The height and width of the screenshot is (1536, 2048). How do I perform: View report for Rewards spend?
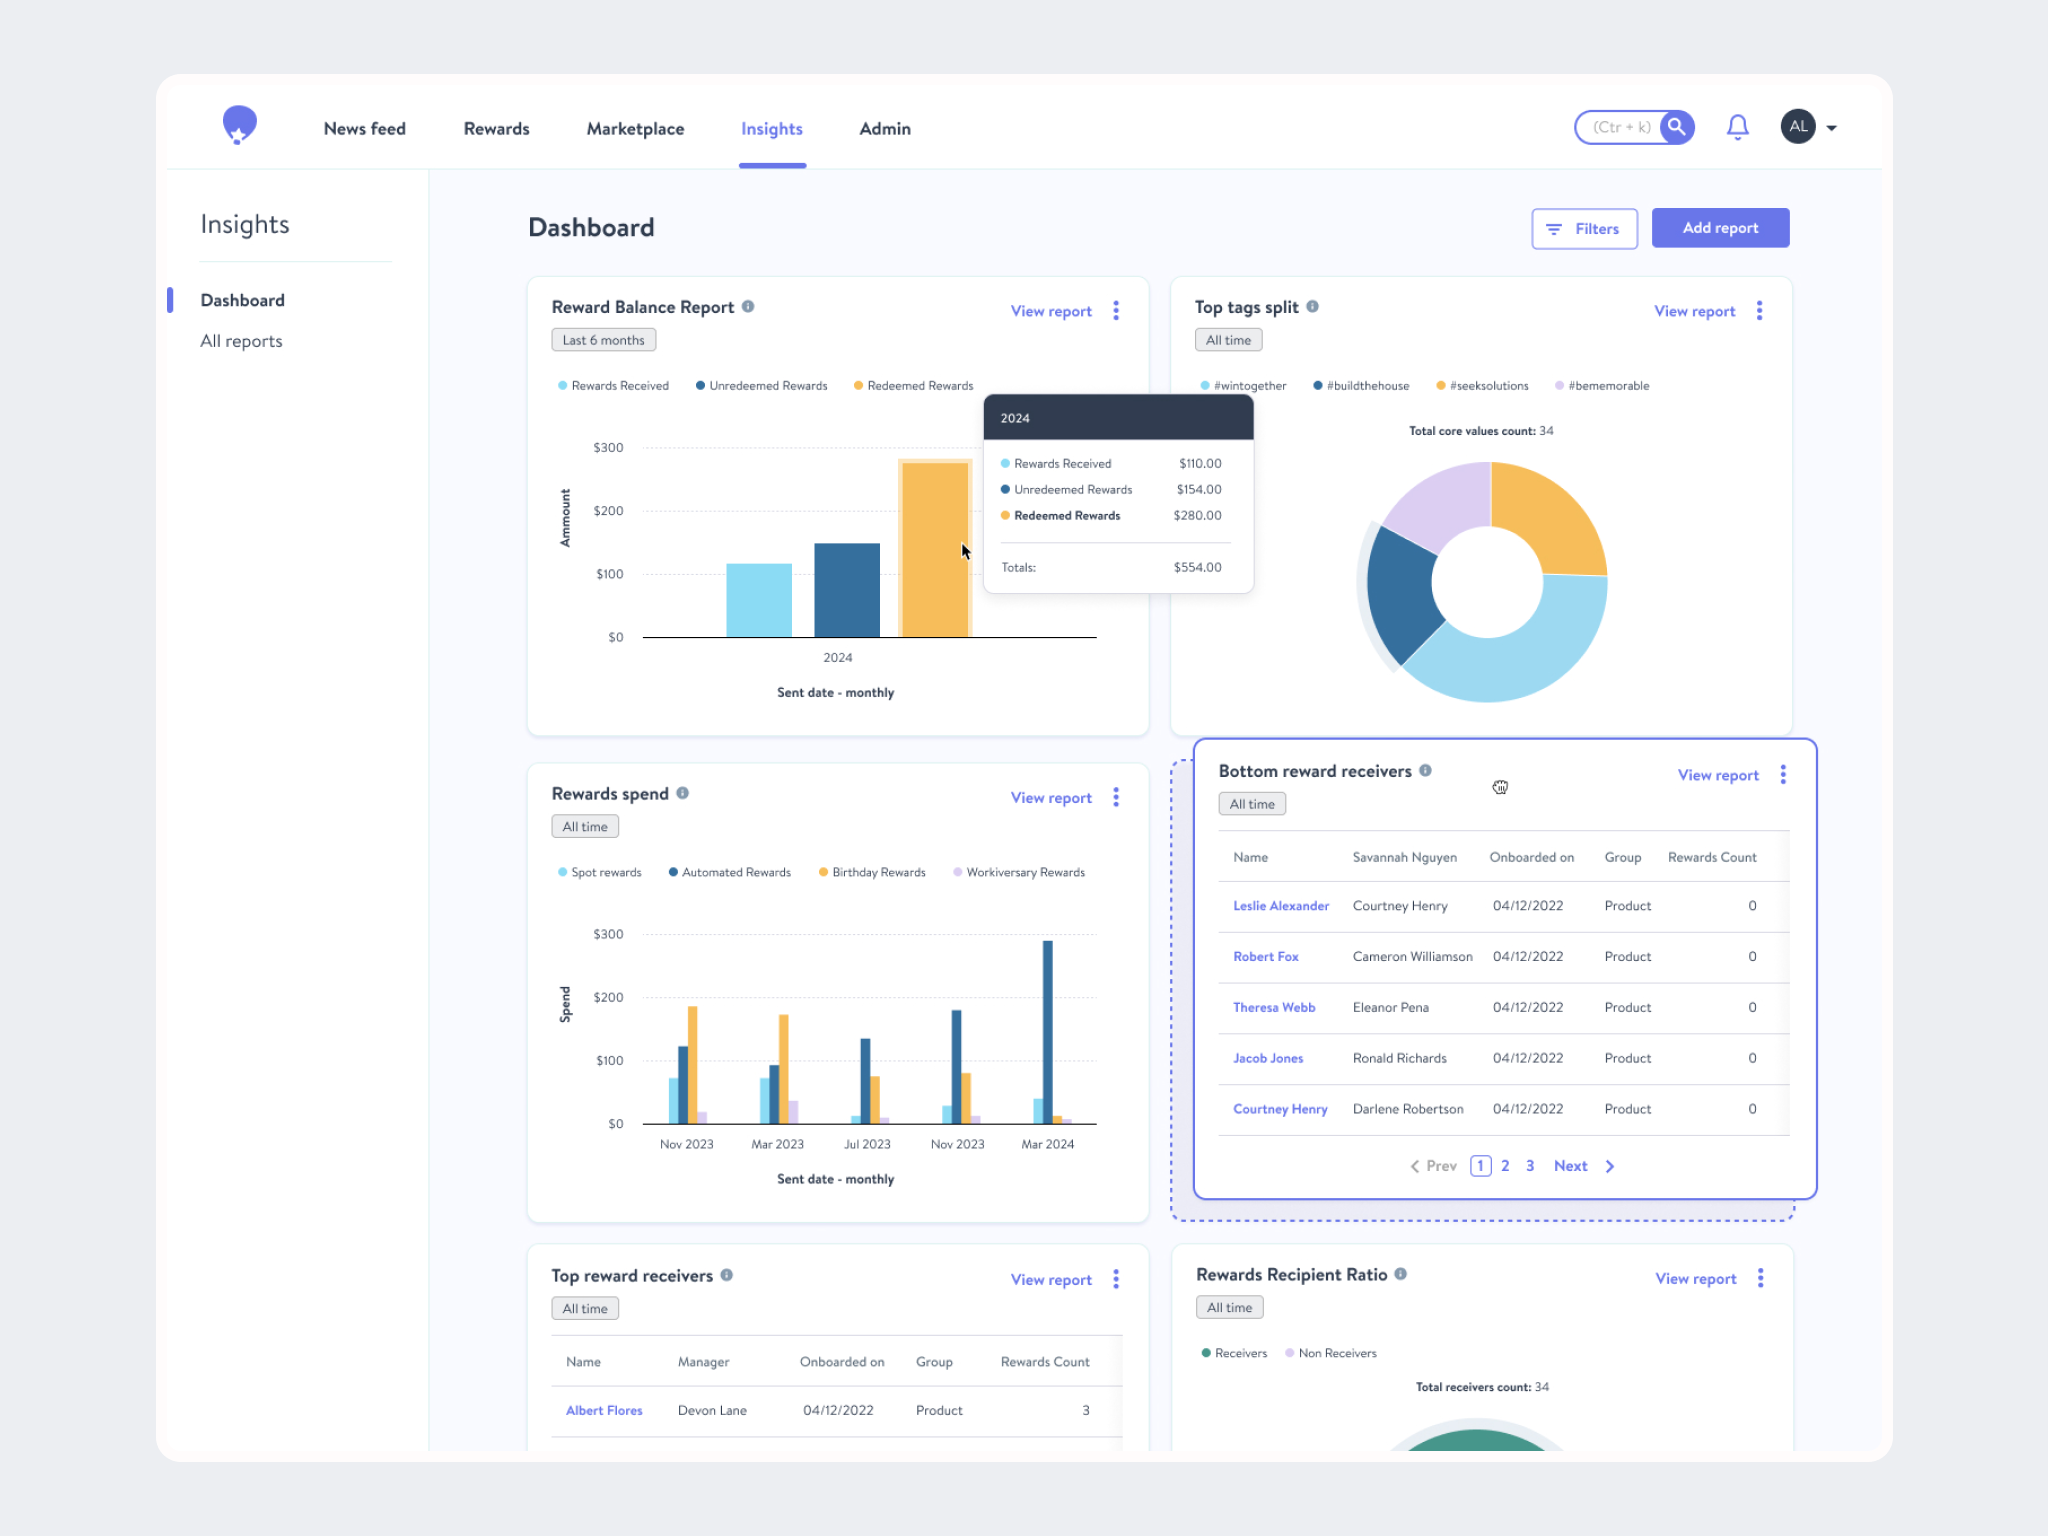pyautogui.click(x=1051, y=798)
